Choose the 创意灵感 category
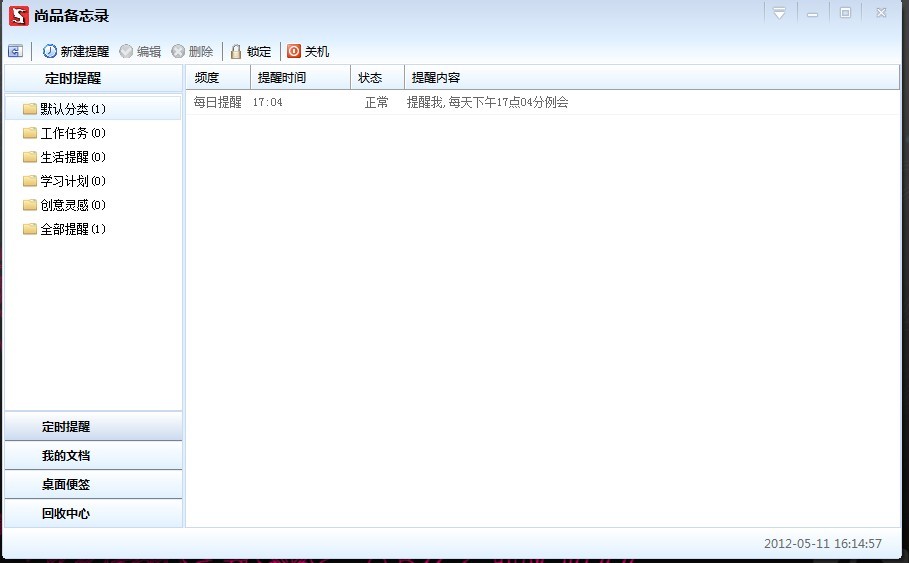This screenshot has width=909, height=563. (64, 205)
